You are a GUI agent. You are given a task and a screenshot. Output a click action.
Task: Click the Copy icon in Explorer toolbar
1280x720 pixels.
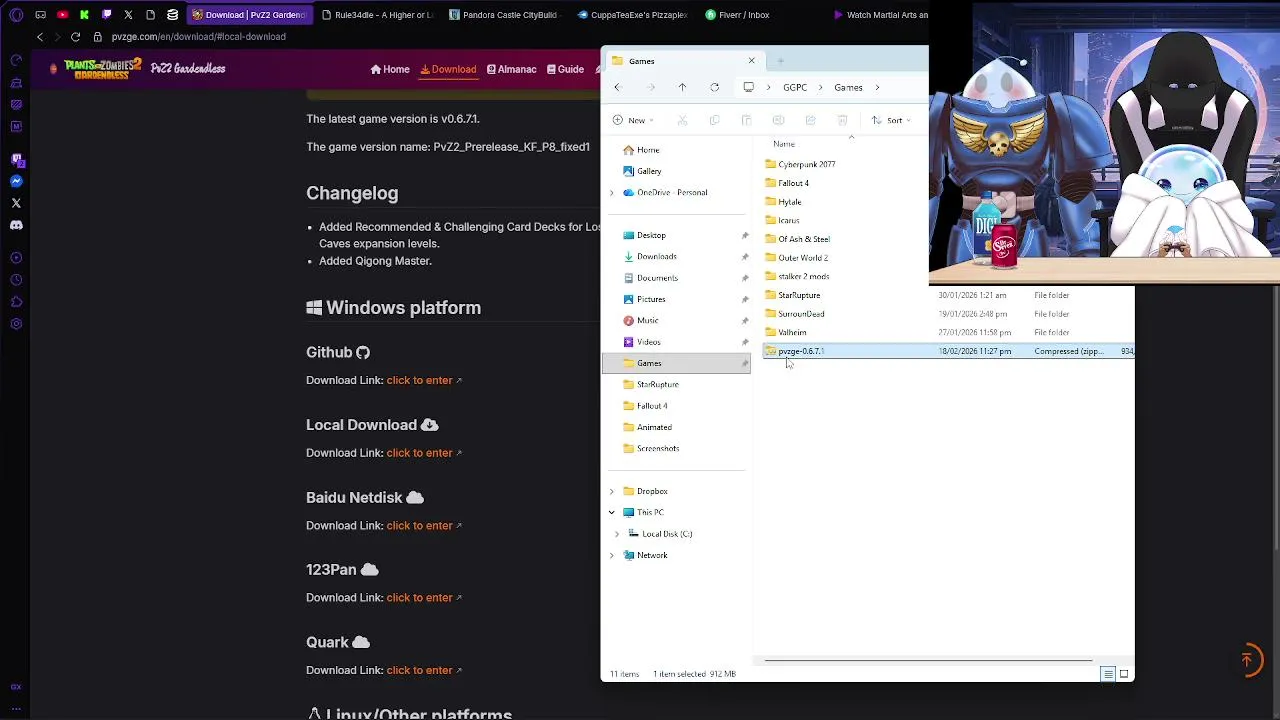click(714, 120)
